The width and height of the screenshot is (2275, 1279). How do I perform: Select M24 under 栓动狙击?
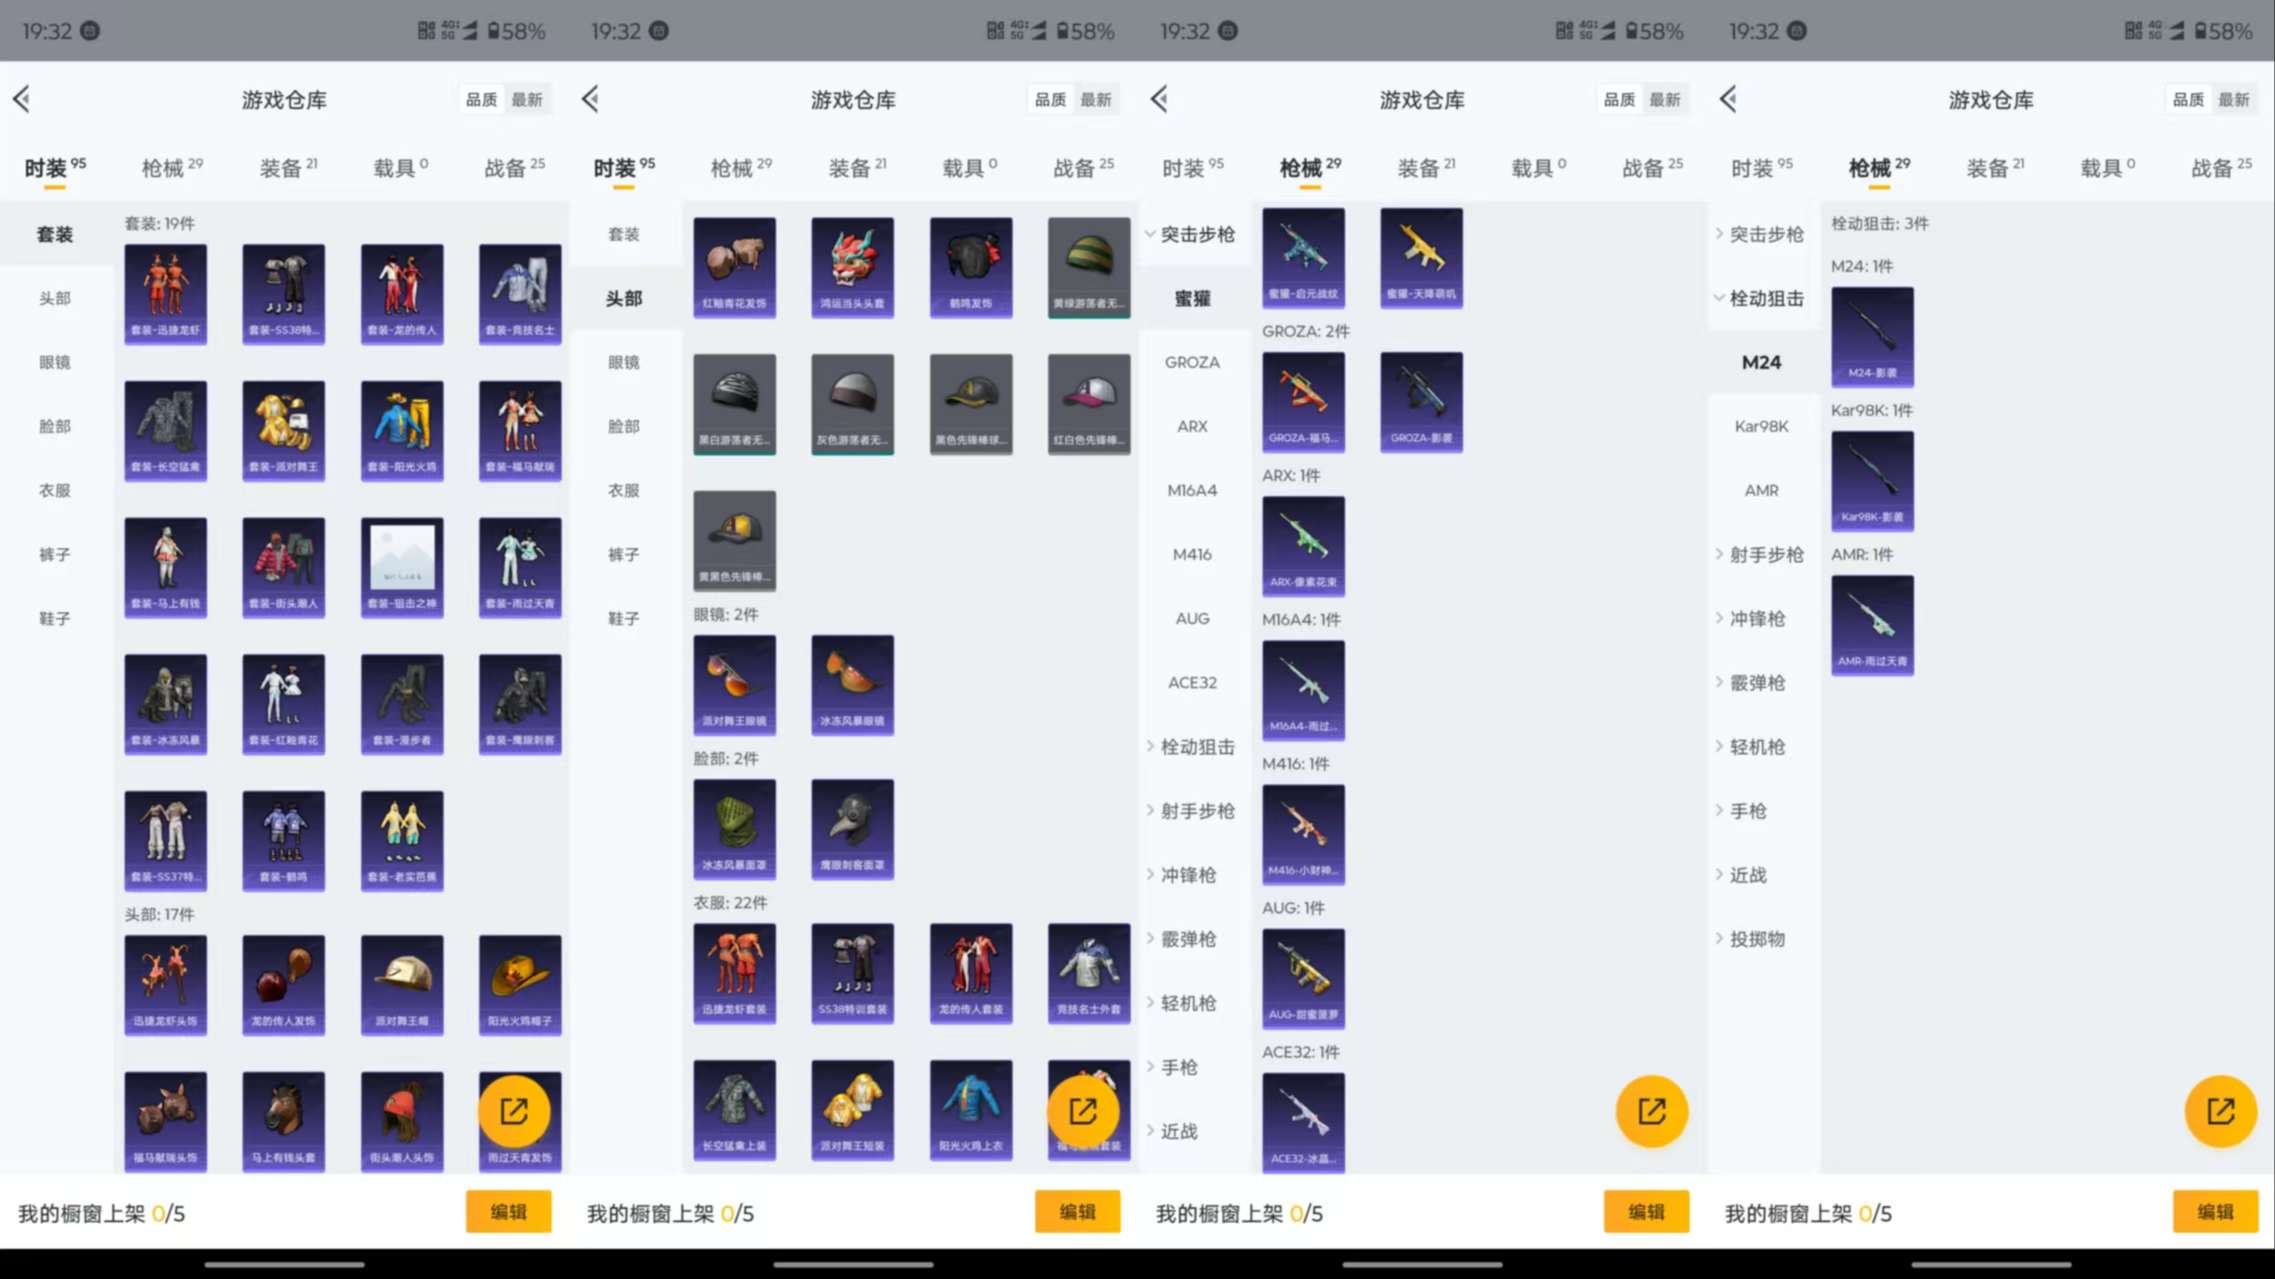click(1761, 362)
